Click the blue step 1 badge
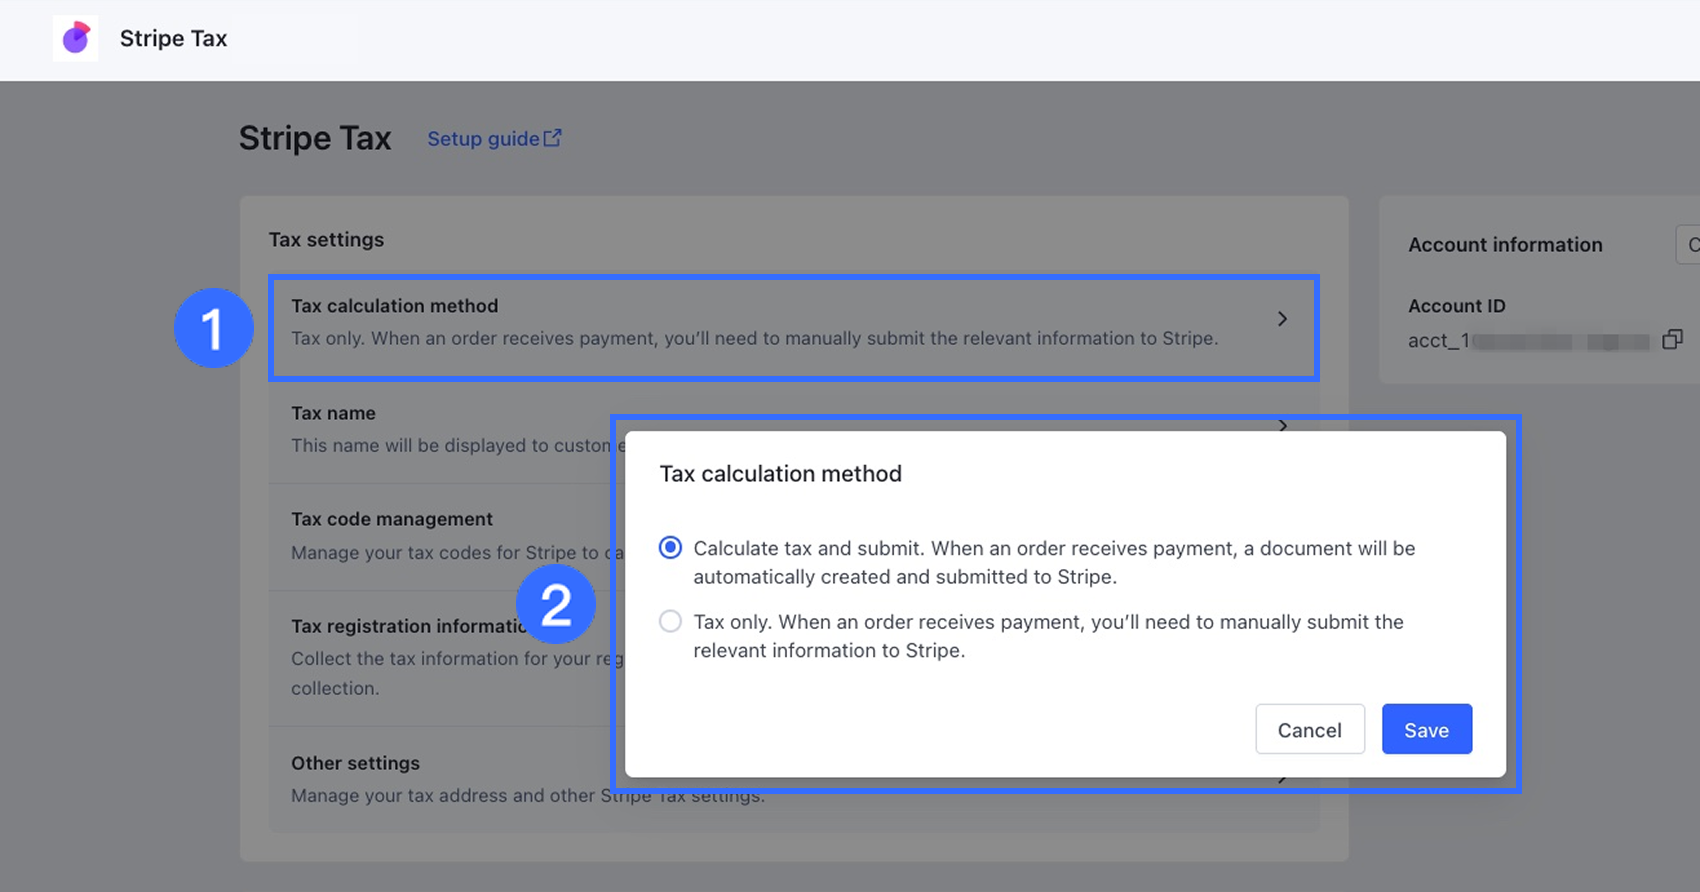 point(213,328)
